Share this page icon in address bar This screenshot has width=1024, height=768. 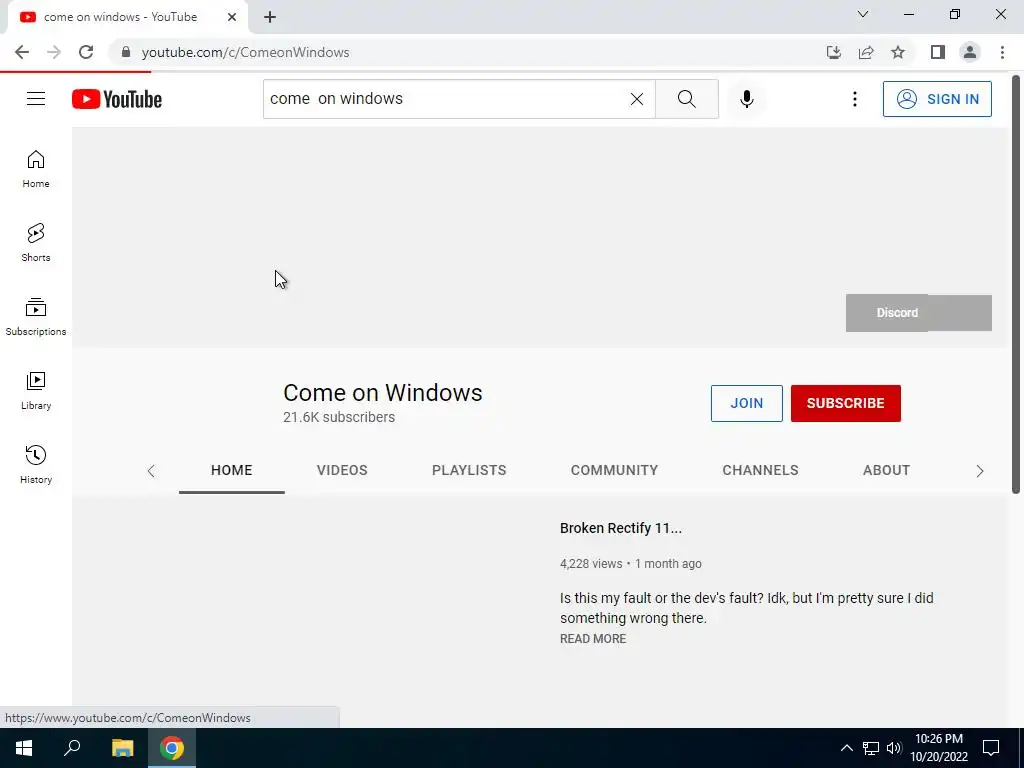[x=866, y=52]
